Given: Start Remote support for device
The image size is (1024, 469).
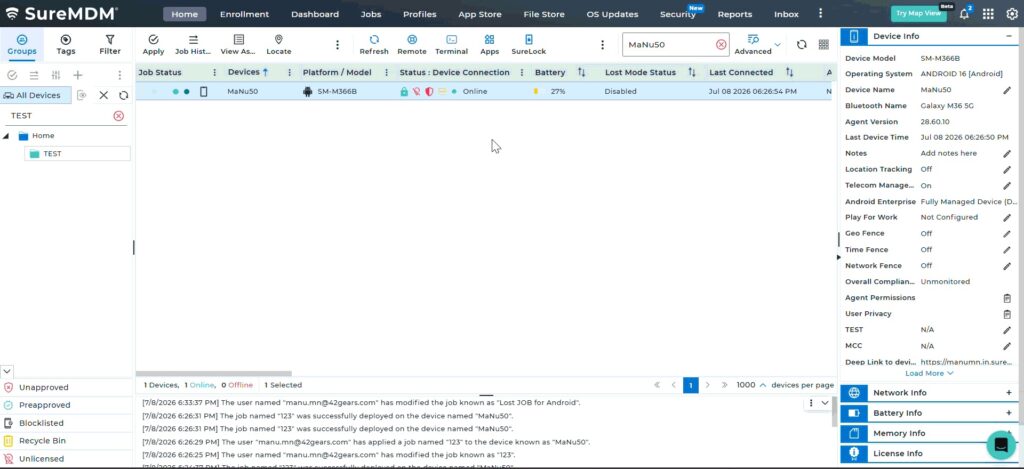Looking at the screenshot, I should (412, 44).
